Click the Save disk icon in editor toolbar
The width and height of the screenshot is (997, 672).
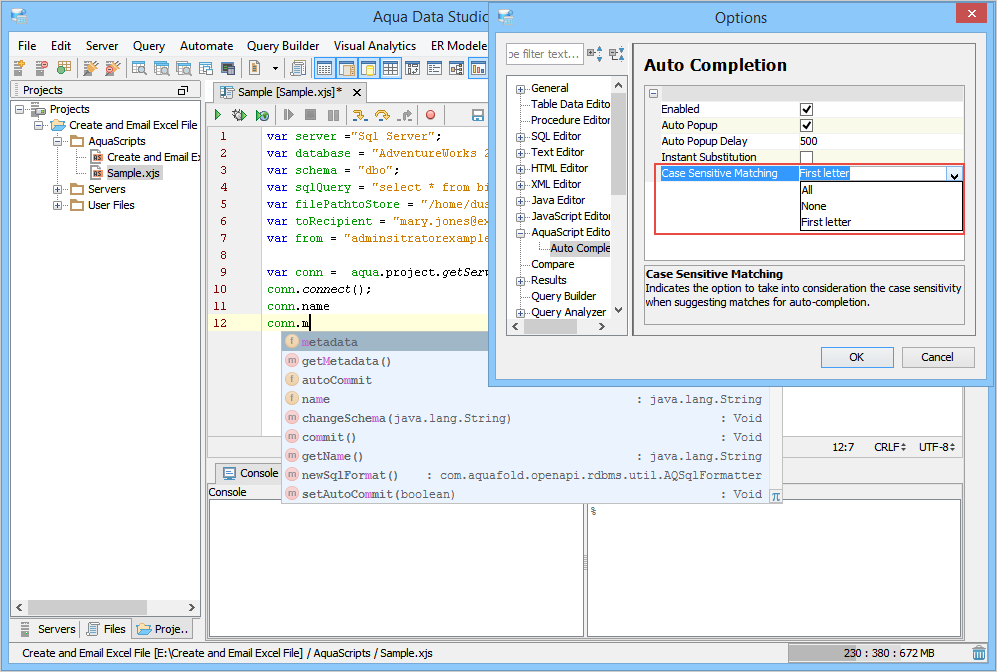tap(478, 115)
